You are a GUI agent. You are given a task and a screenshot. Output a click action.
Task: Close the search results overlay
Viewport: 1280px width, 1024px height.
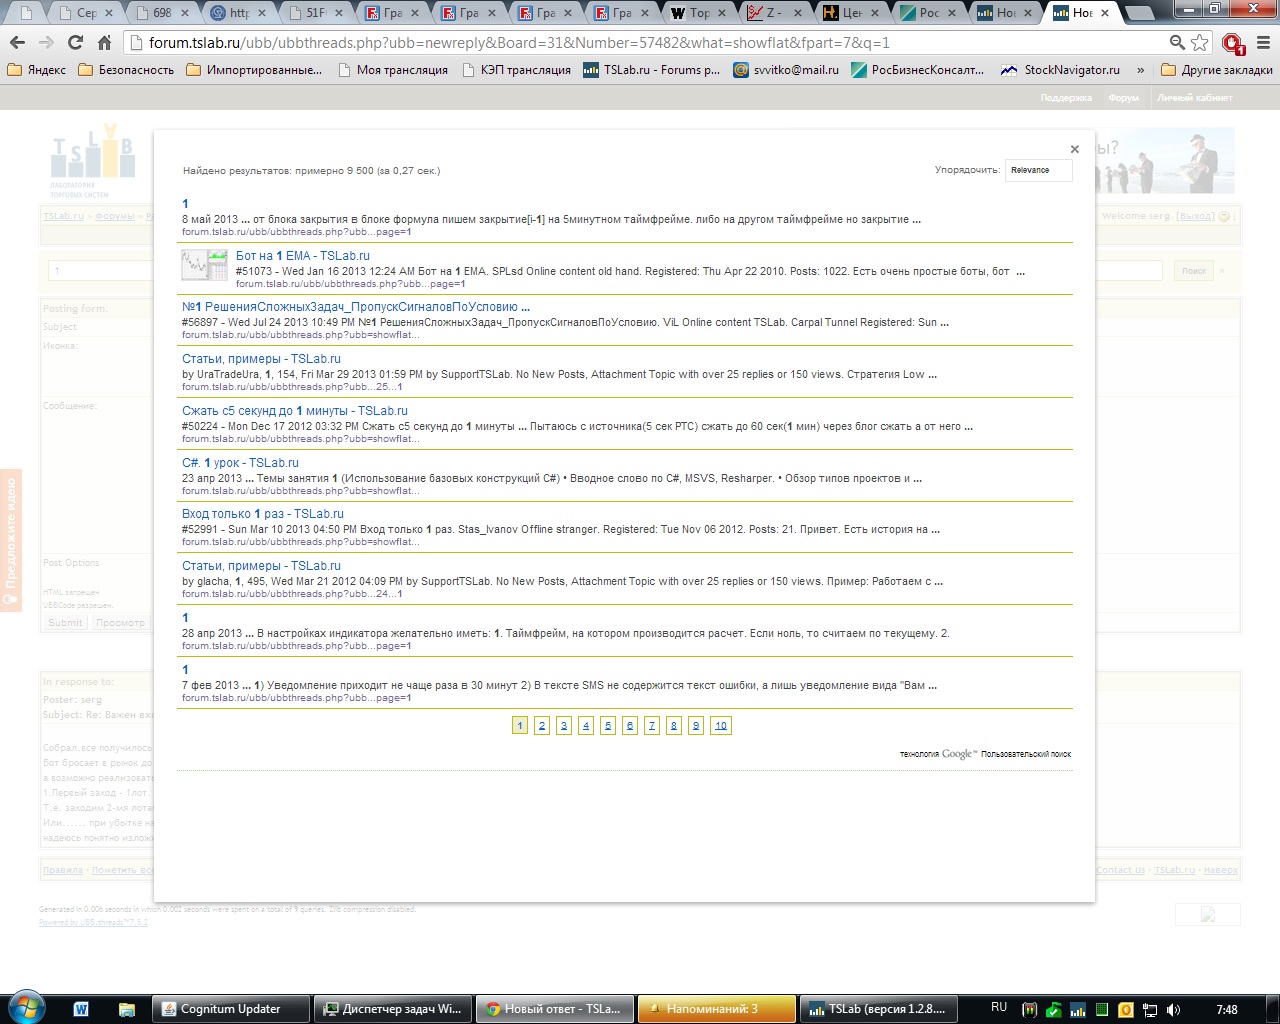tap(1074, 149)
